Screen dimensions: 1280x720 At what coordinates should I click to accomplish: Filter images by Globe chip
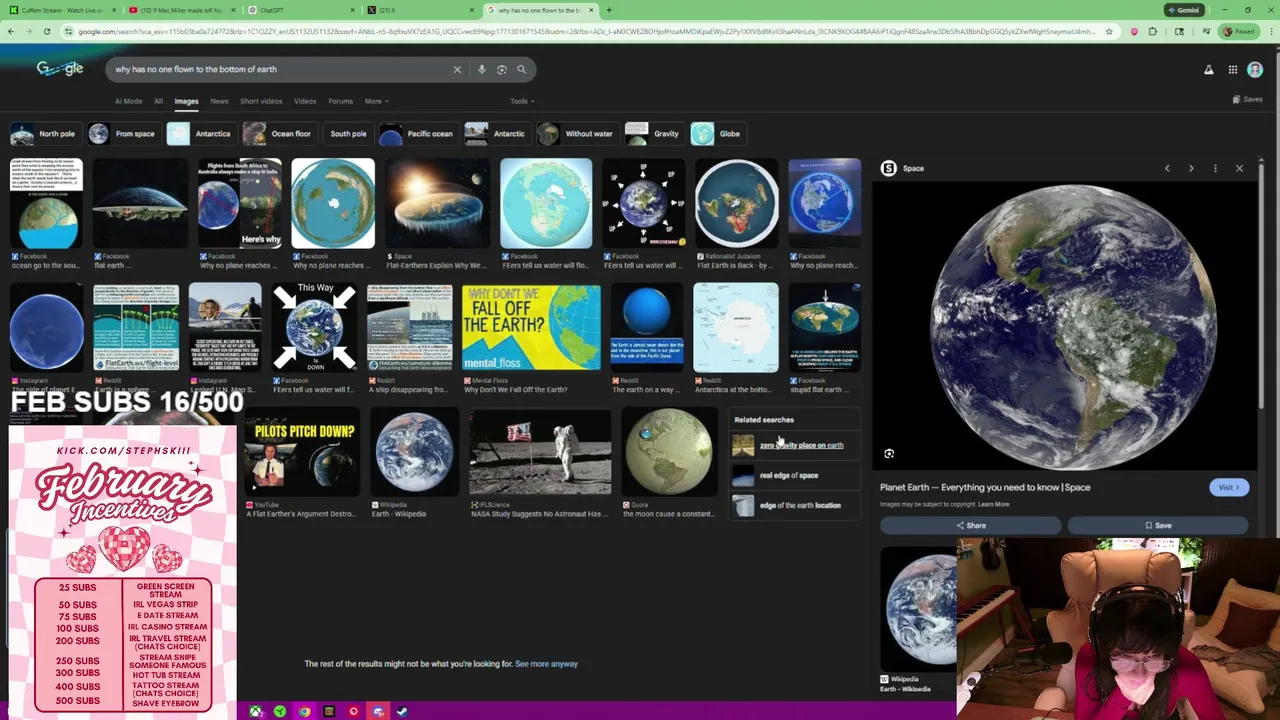tap(717, 134)
